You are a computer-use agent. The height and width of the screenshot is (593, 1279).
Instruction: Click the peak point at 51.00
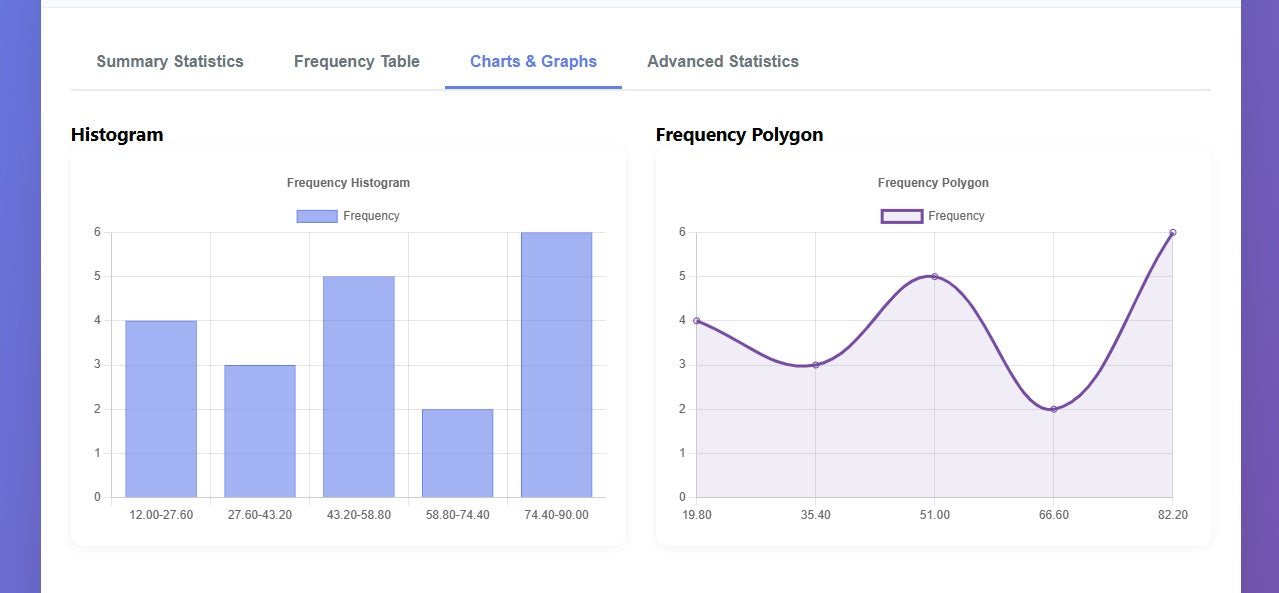pyautogui.click(x=934, y=276)
